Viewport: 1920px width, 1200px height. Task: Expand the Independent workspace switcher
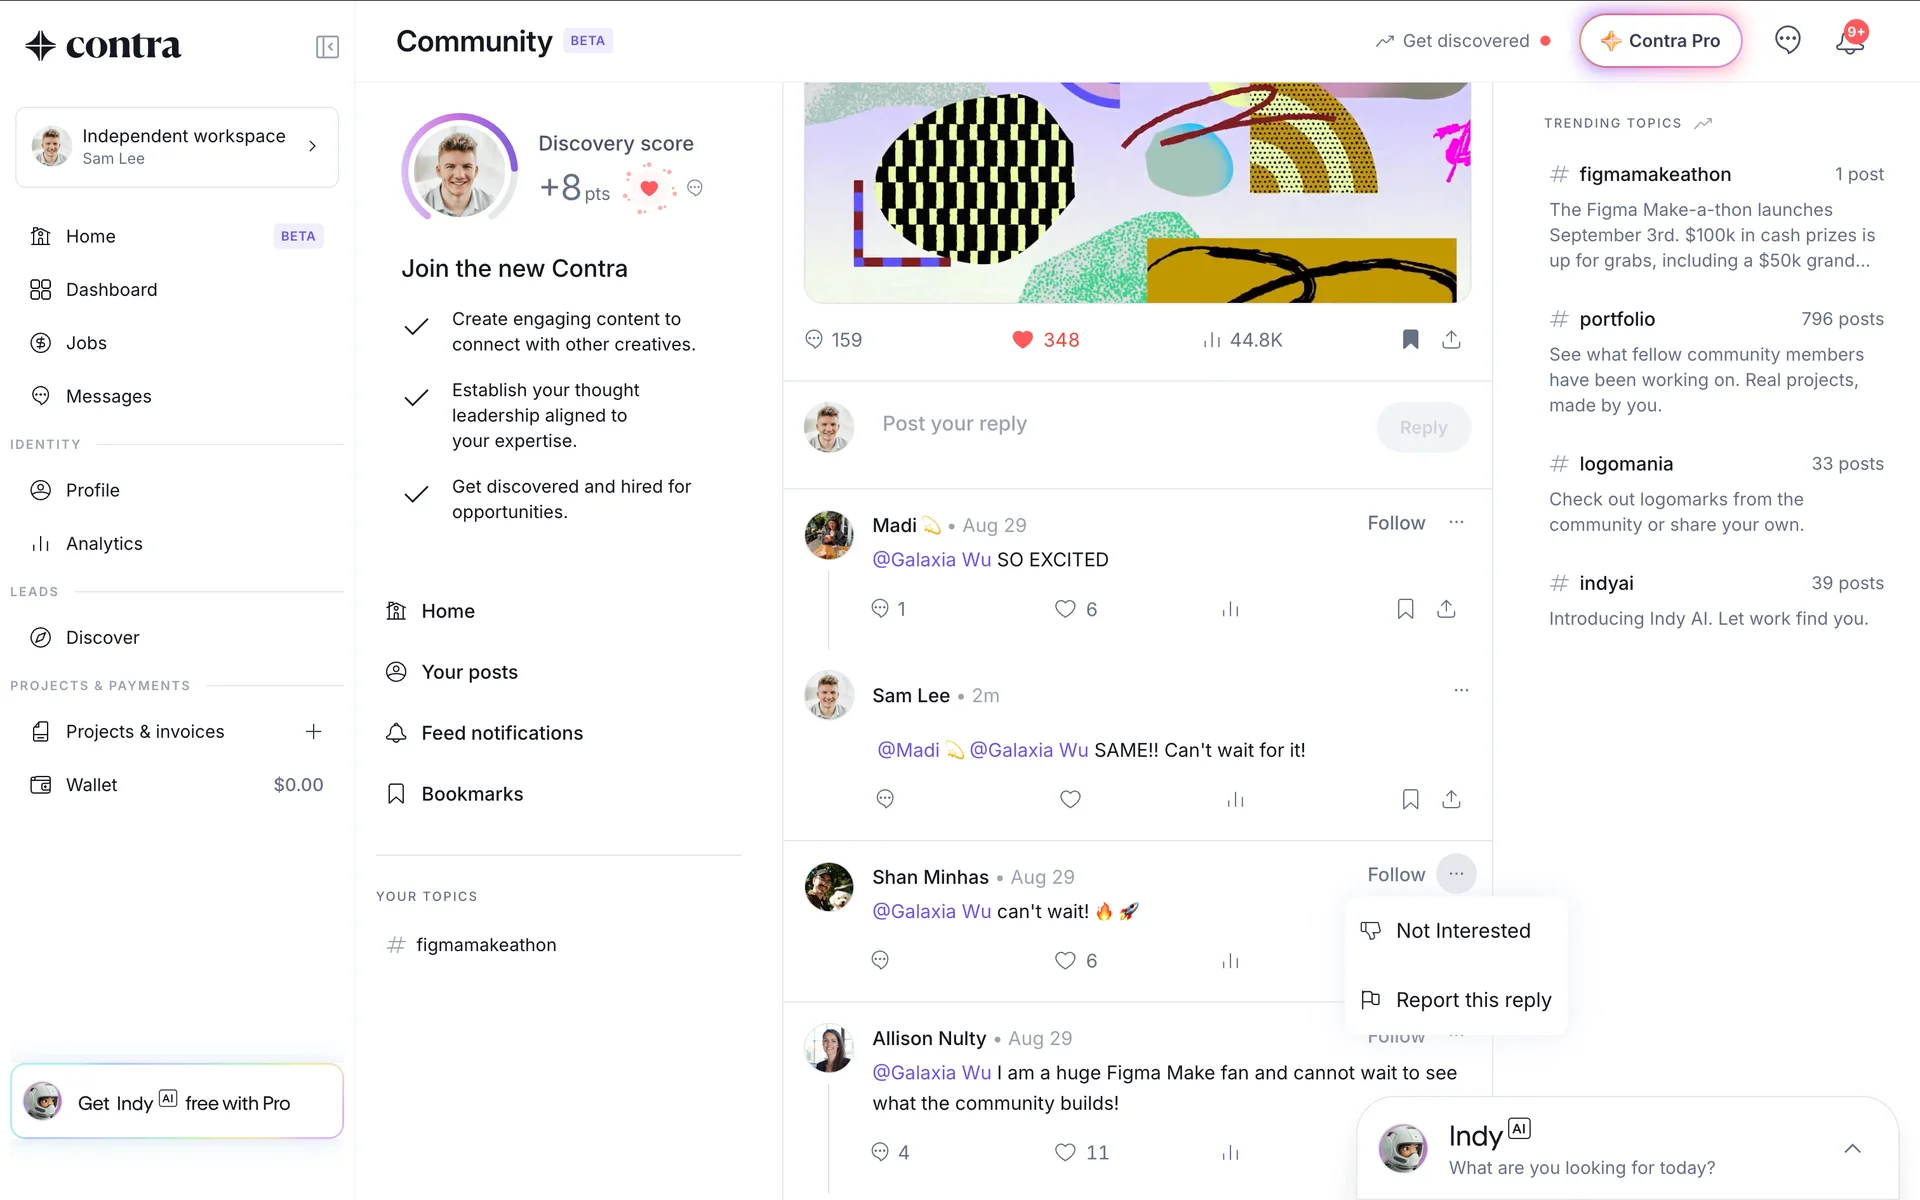pyautogui.click(x=177, y=147)
